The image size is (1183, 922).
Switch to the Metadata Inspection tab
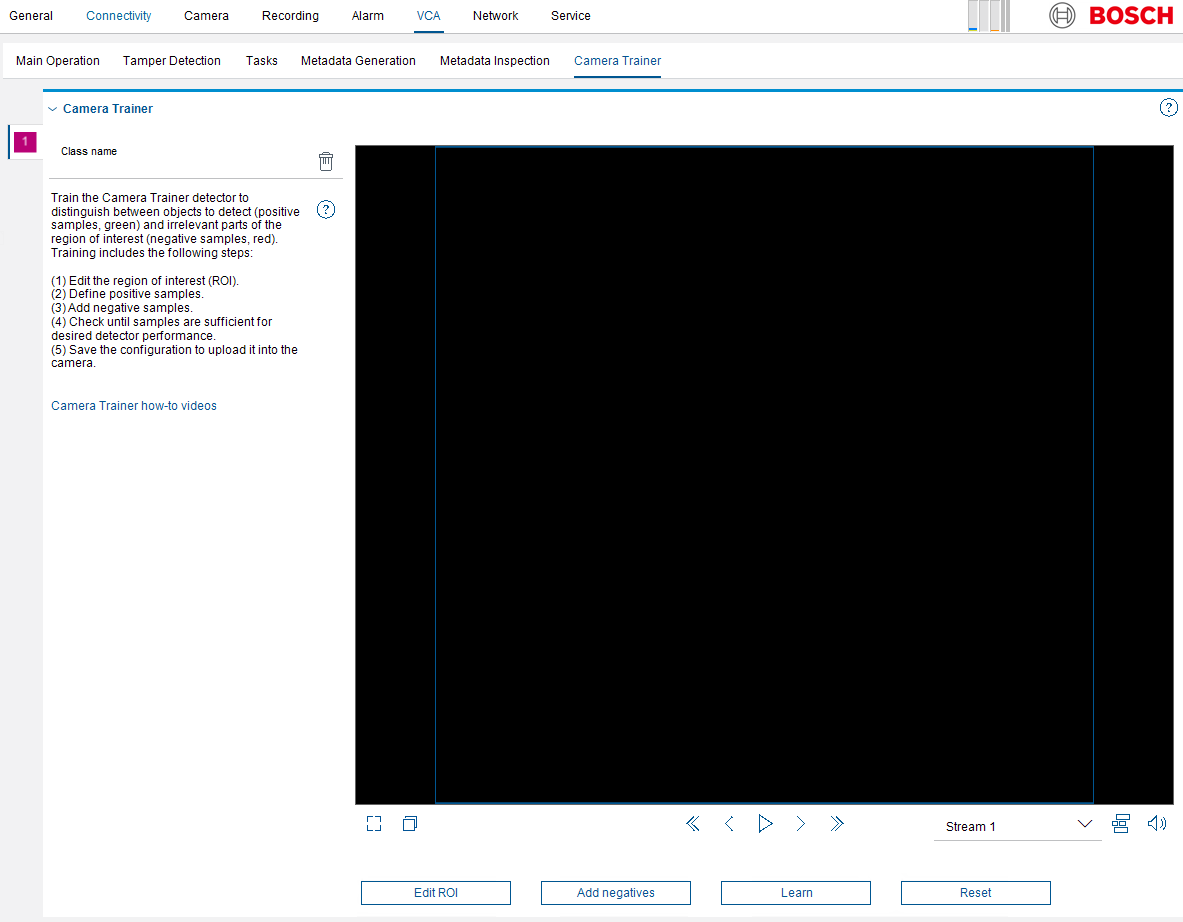[494, 61]
